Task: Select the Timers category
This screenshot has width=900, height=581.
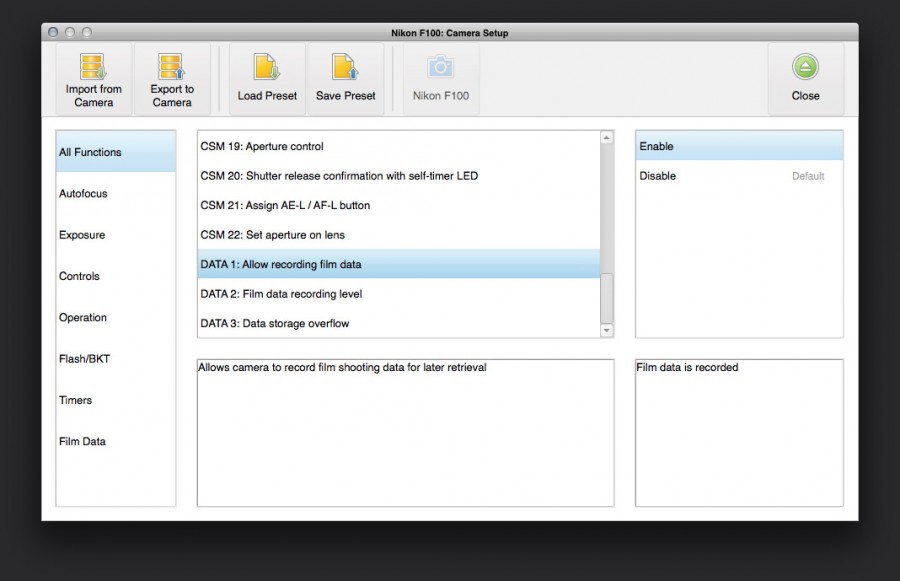Action: [116, 400]
